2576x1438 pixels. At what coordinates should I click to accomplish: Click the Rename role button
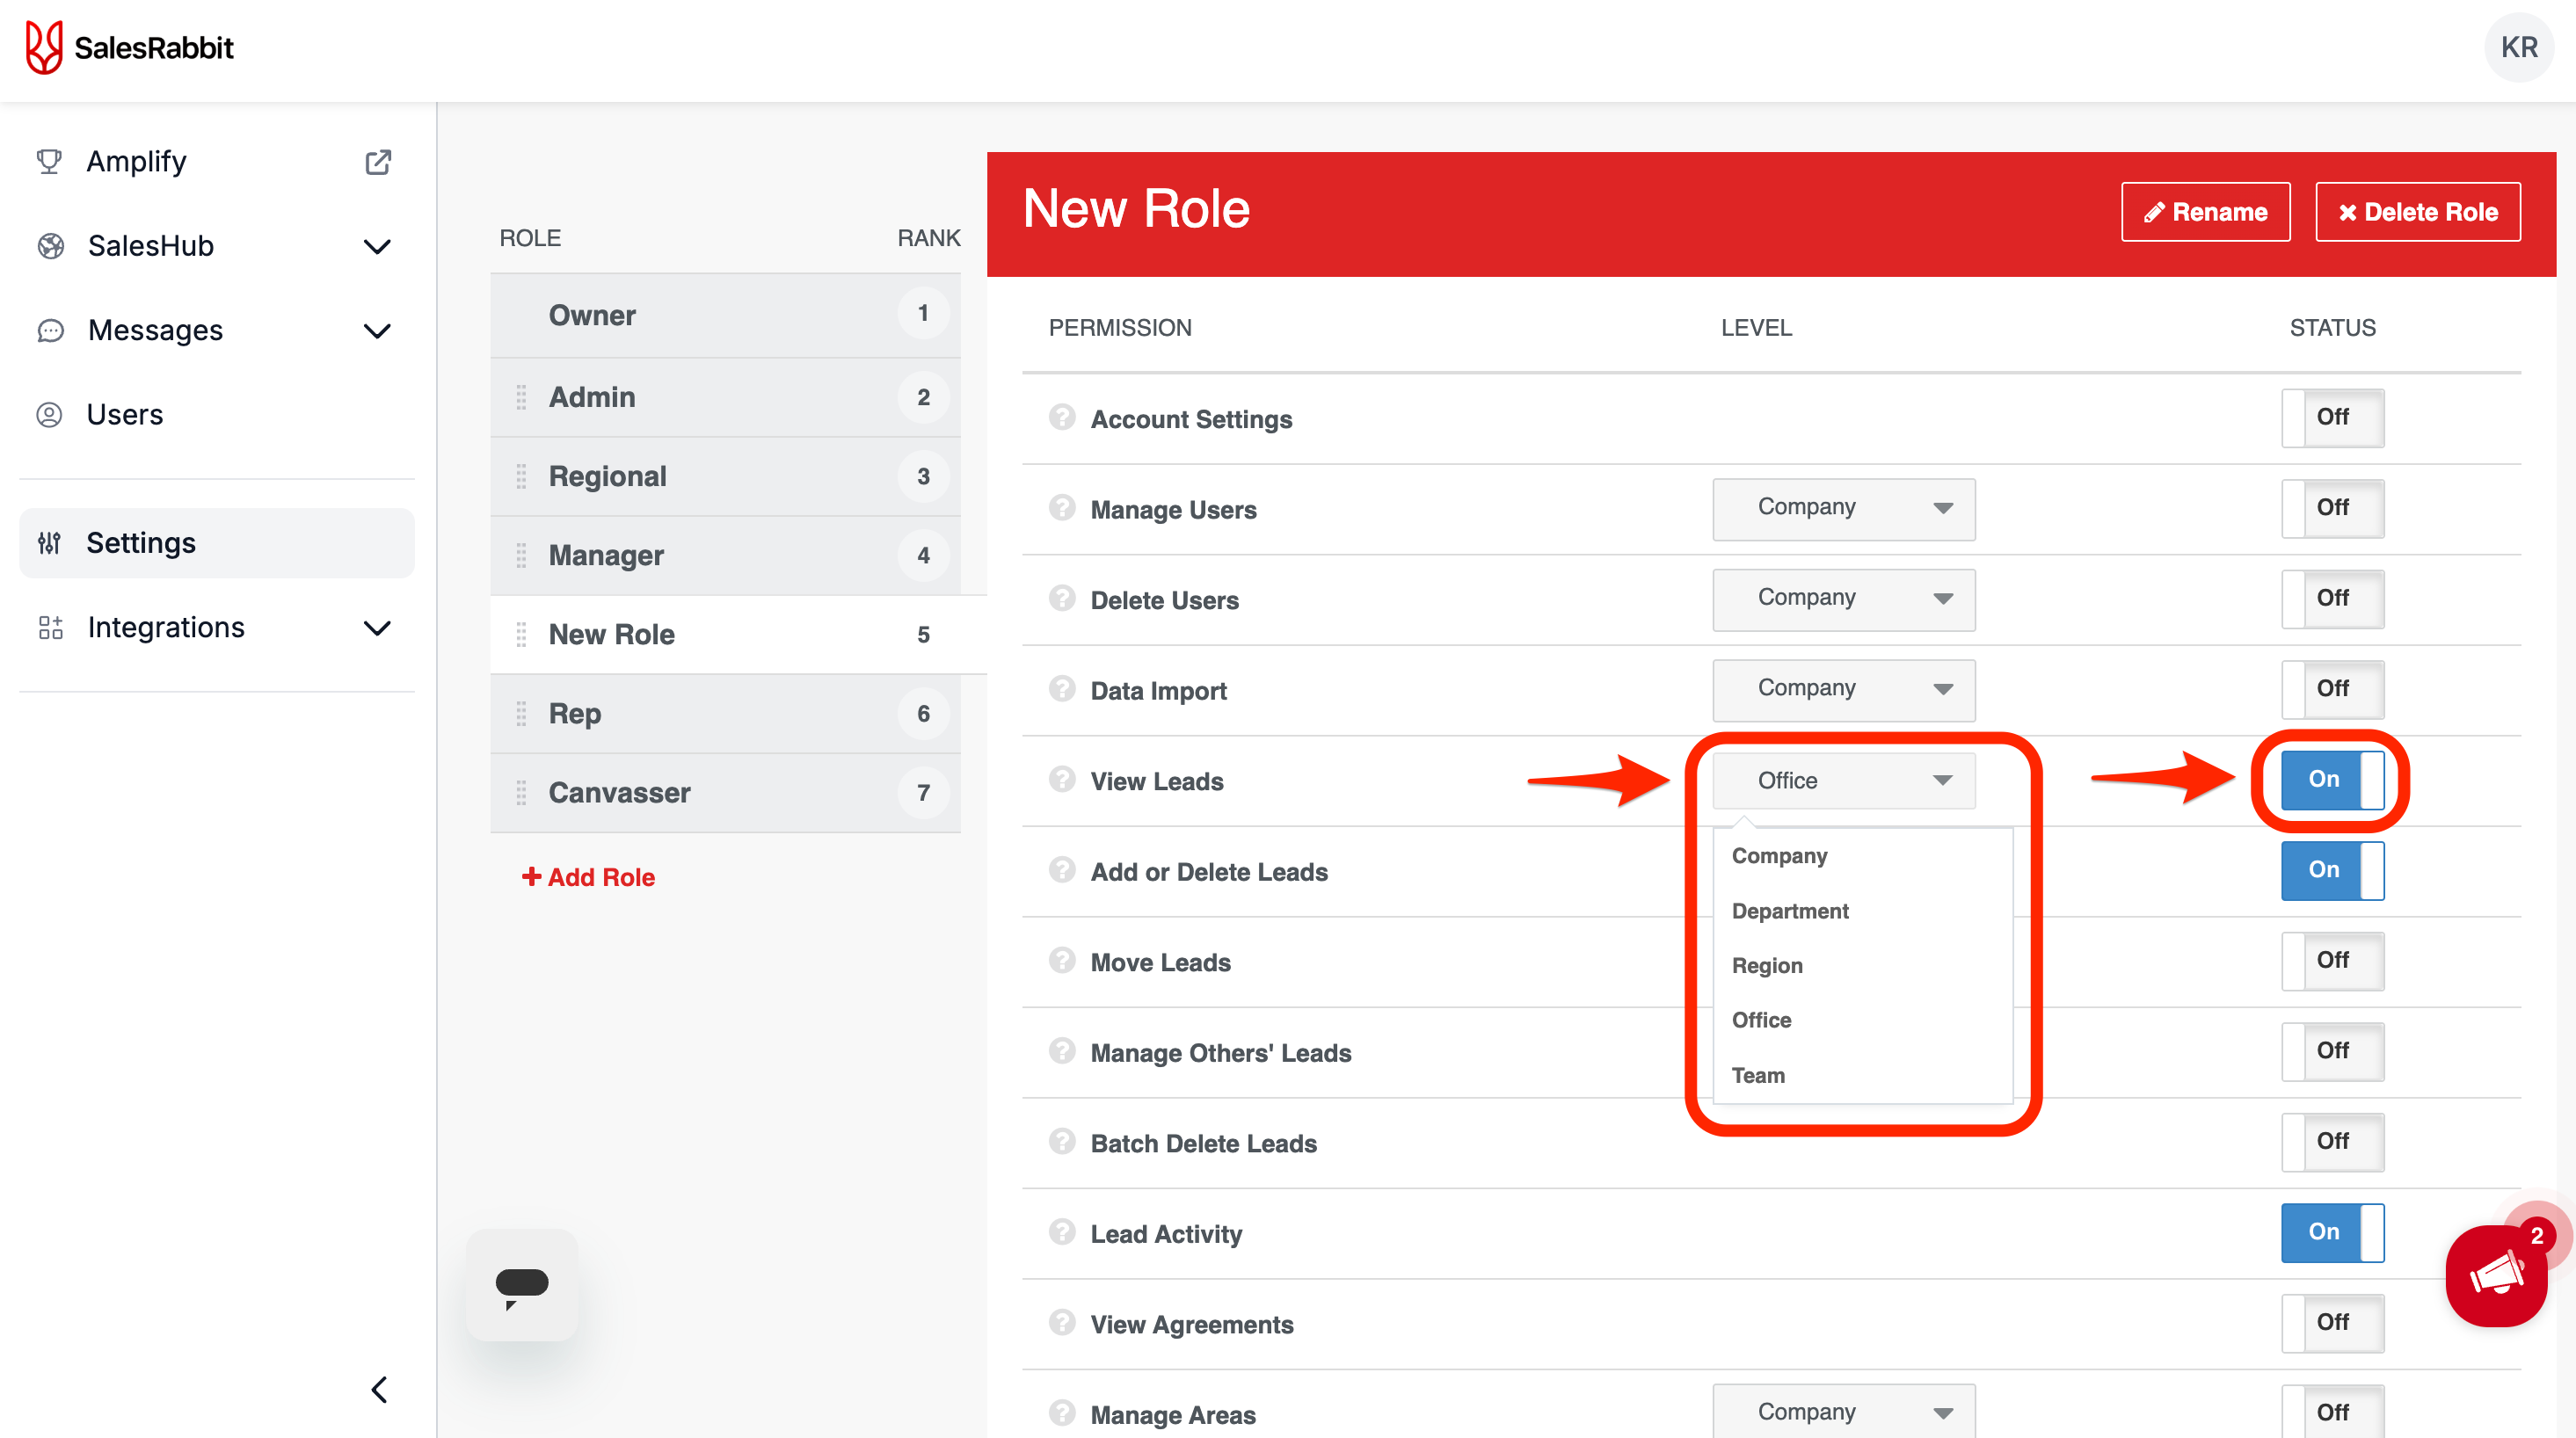2205,212
